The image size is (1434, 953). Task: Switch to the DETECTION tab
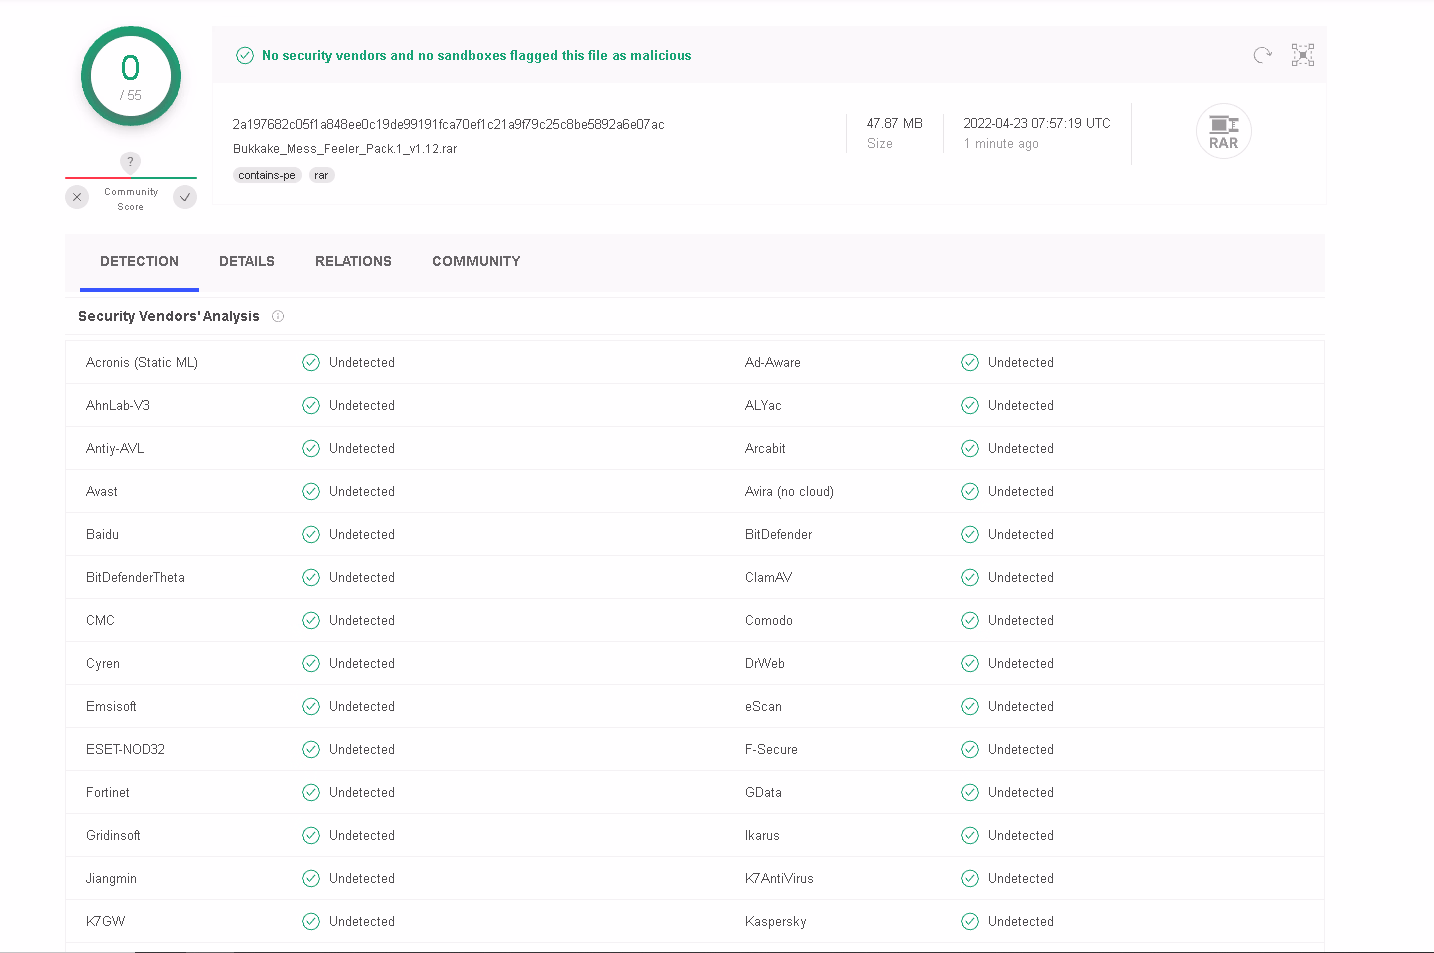139,261
